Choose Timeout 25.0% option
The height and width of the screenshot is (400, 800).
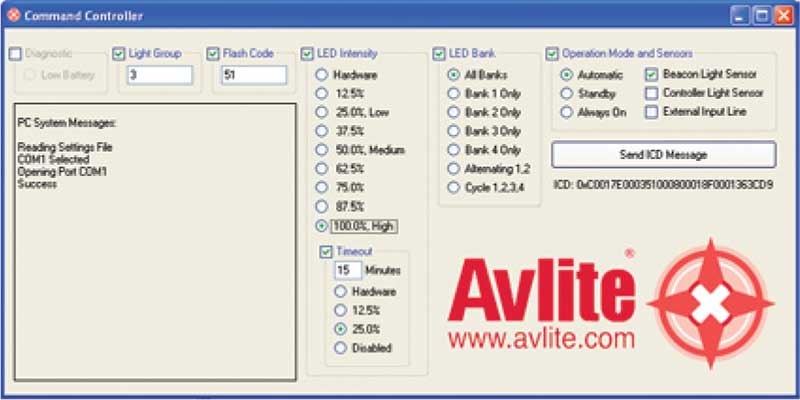pyautogui.click(x=340, y=330)
